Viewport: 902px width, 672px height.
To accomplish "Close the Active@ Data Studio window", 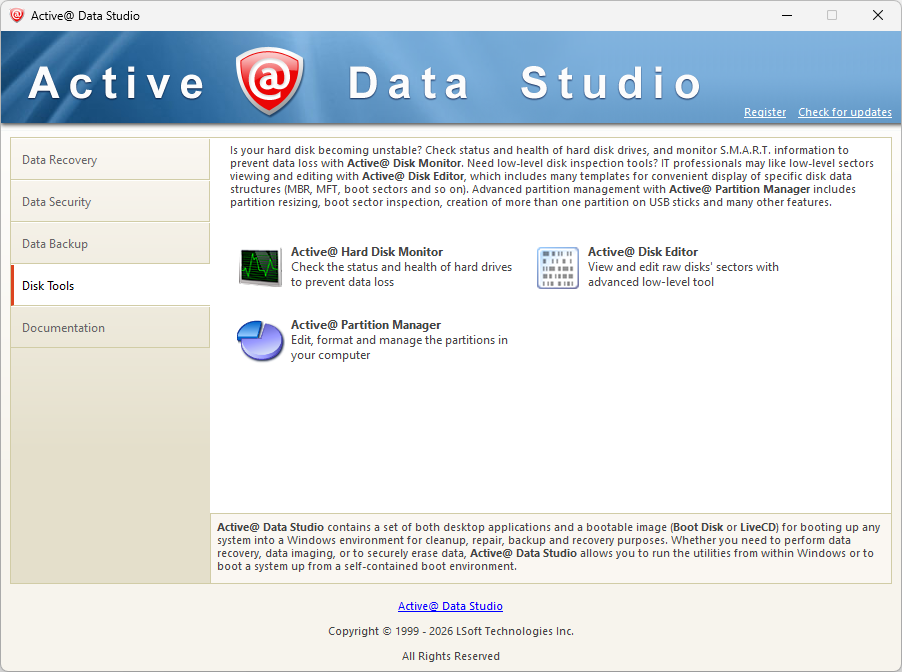I will [x=878, y=16].
